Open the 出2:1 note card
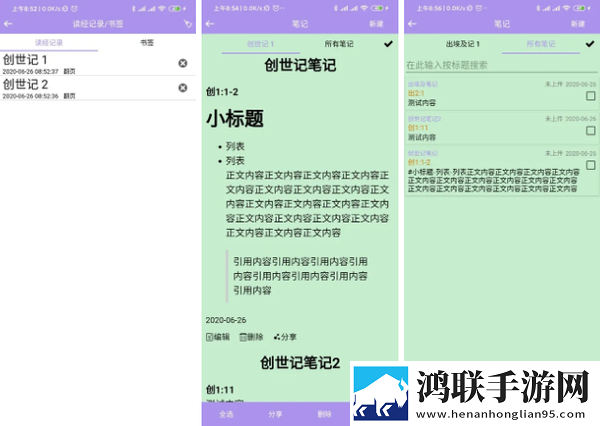The height and width of the screenshot is (426, 600). pyautogui.click(x=502, y=94)
